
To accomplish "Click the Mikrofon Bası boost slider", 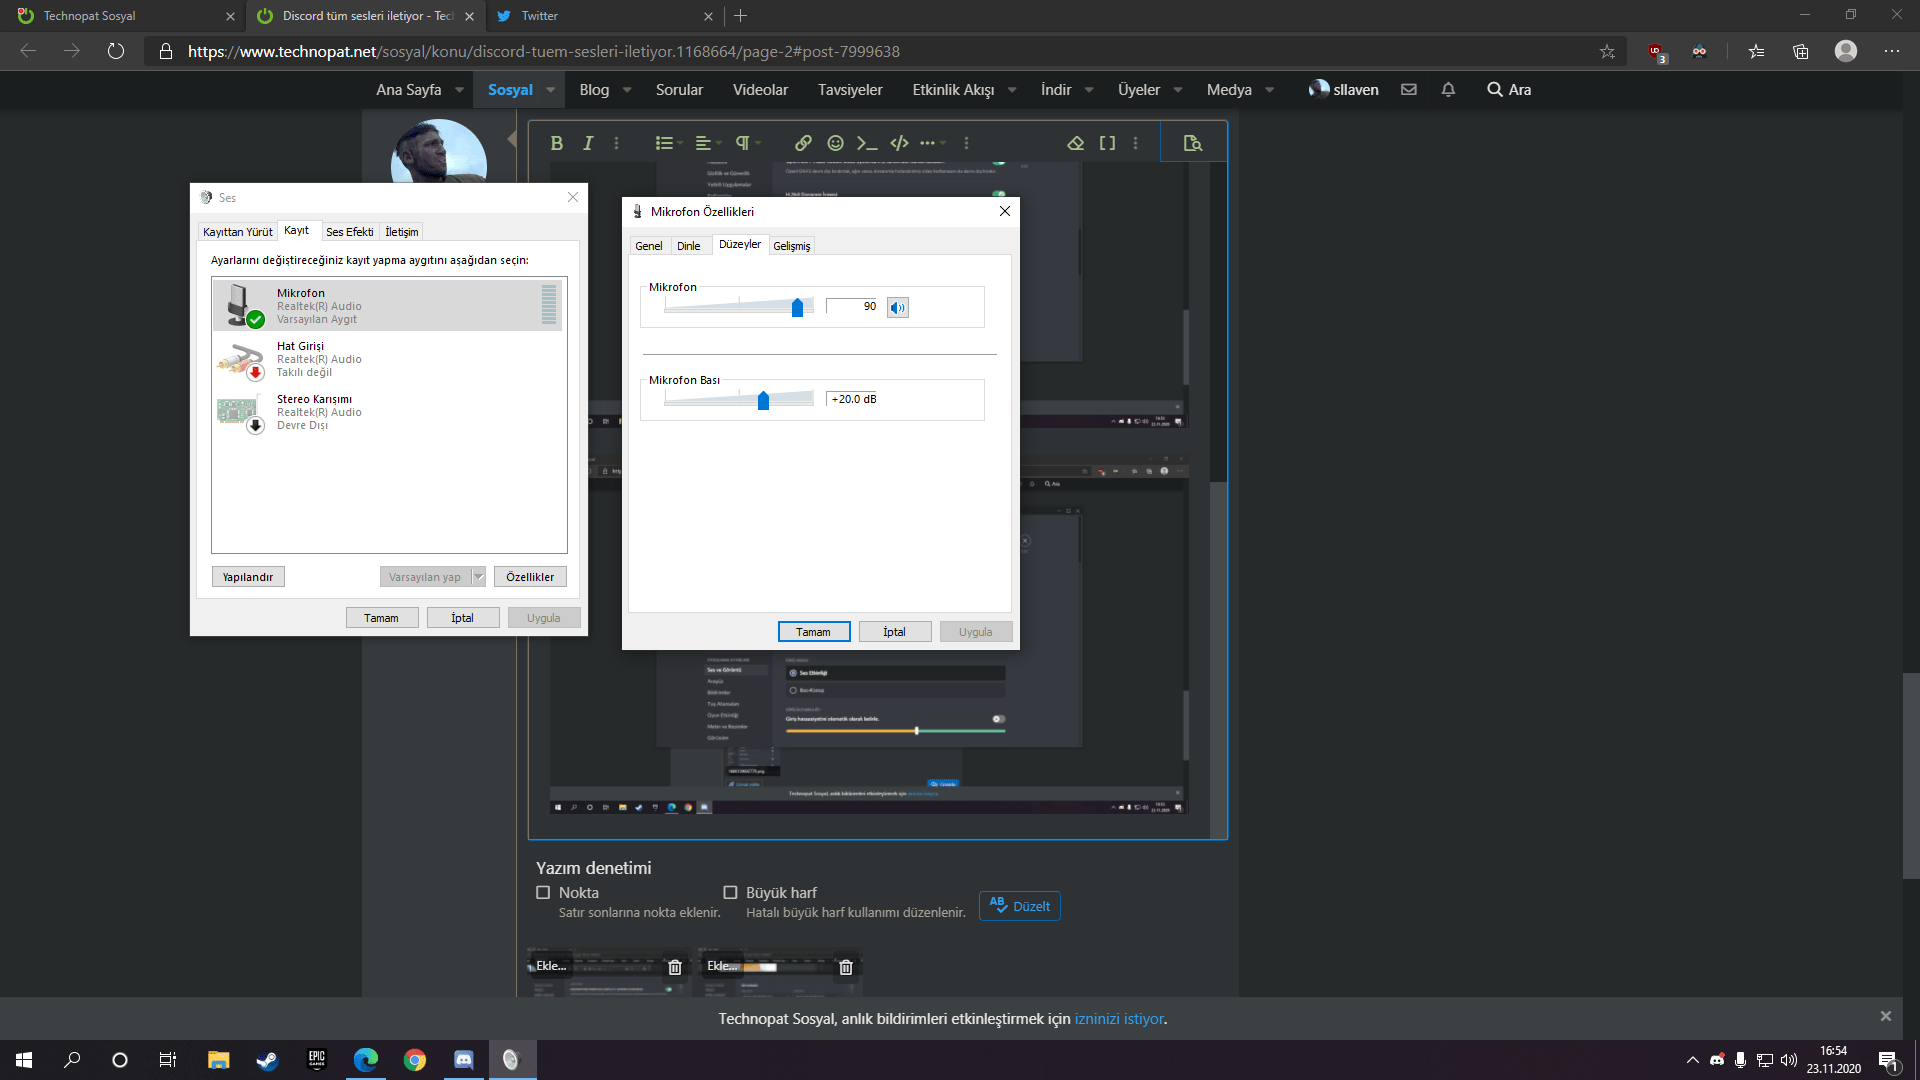I will [x=763, y=400].
